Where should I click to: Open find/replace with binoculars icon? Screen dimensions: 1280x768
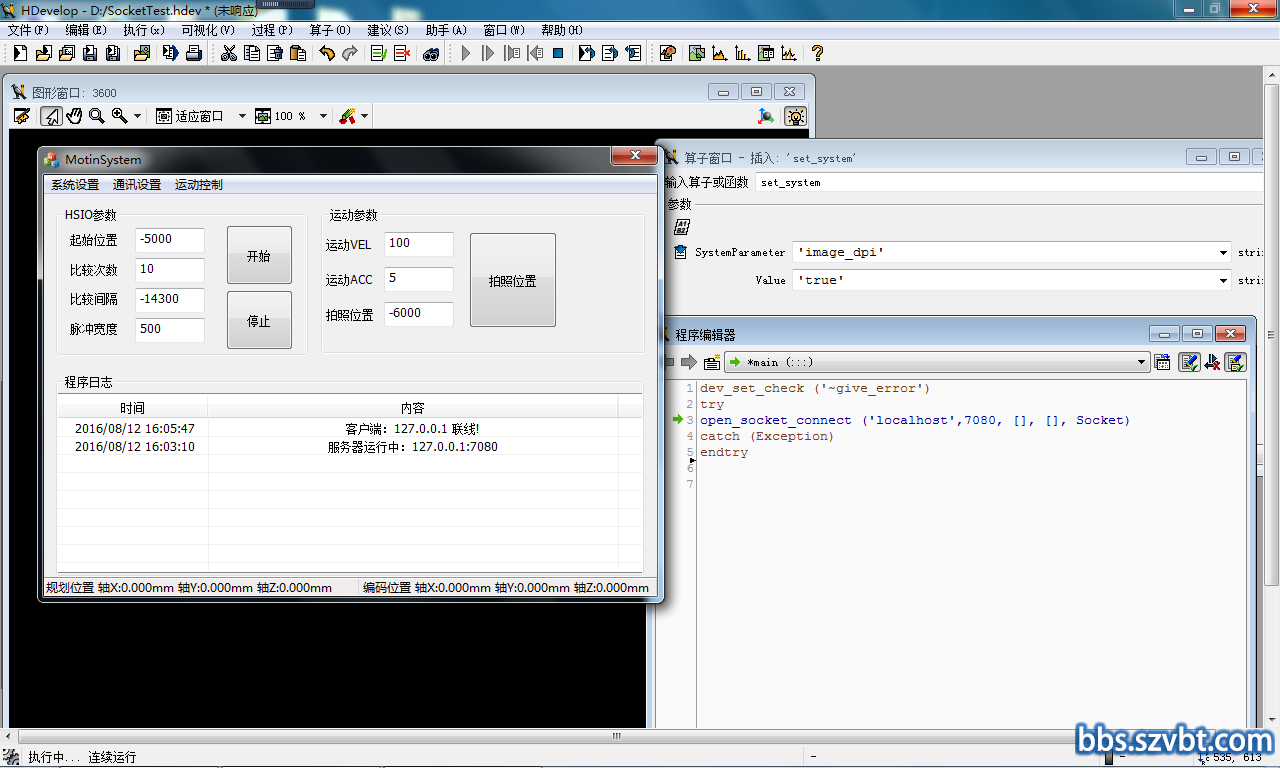pyautogui.click(x=431, y=53)
